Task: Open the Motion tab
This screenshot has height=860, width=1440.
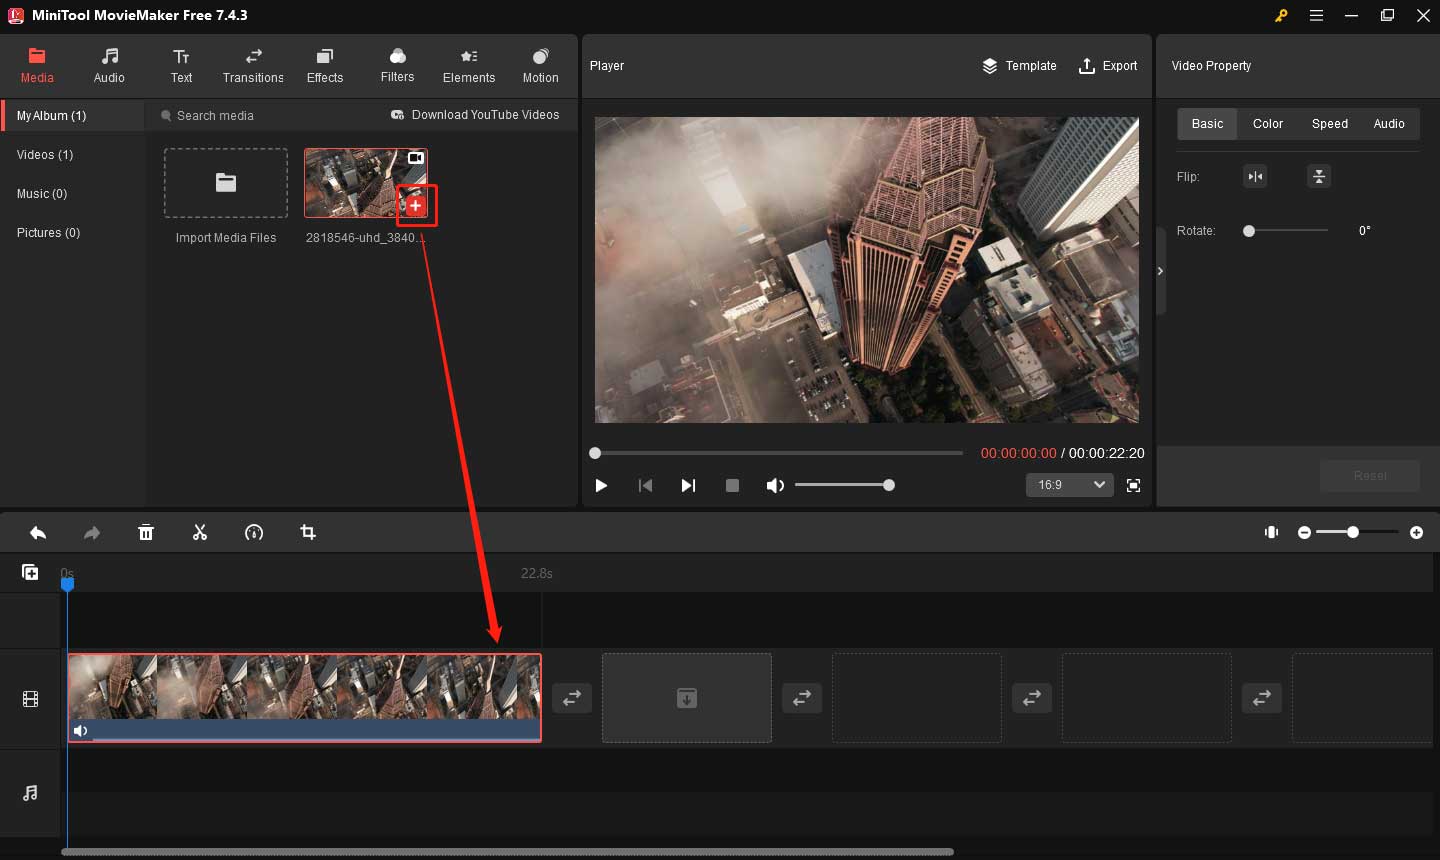Action: coord(541,66)
